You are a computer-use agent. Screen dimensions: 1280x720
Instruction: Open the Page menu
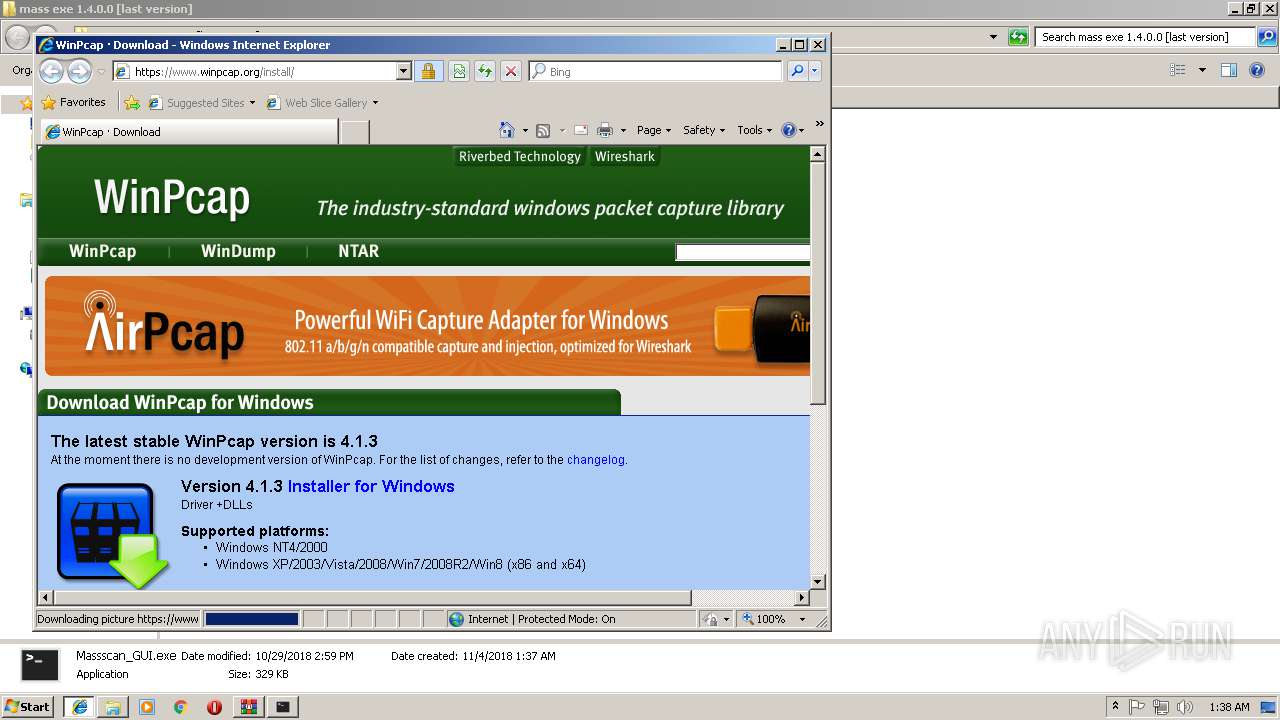coord(654,130)
